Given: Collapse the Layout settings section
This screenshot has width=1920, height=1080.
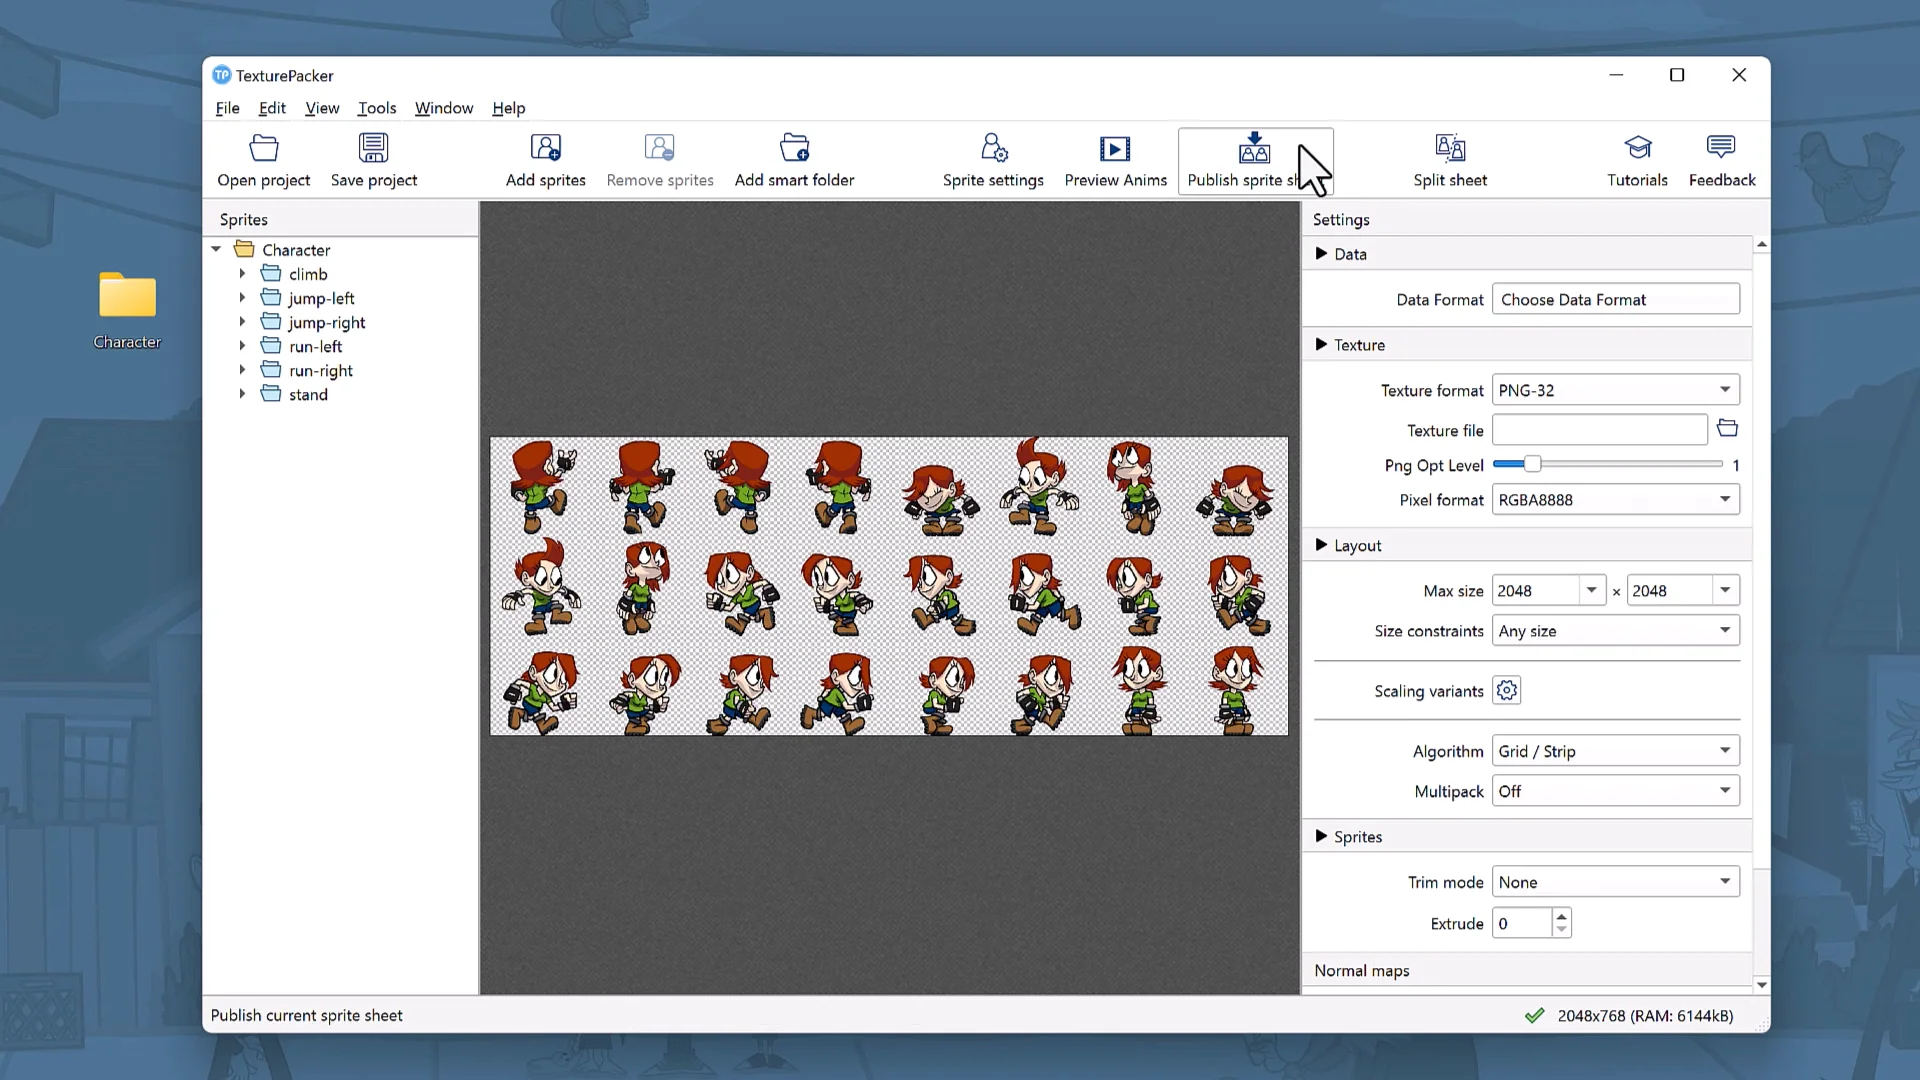Looking at the screenshot, I should [1321, 545].
